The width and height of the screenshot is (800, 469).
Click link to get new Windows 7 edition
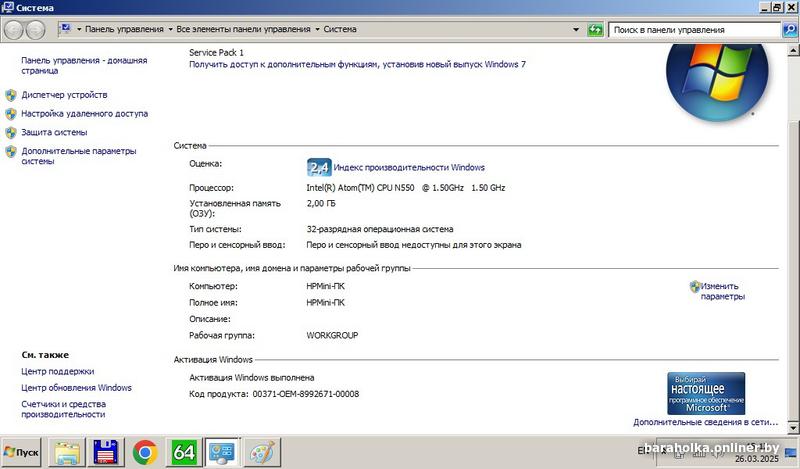[x=357, y=64]
